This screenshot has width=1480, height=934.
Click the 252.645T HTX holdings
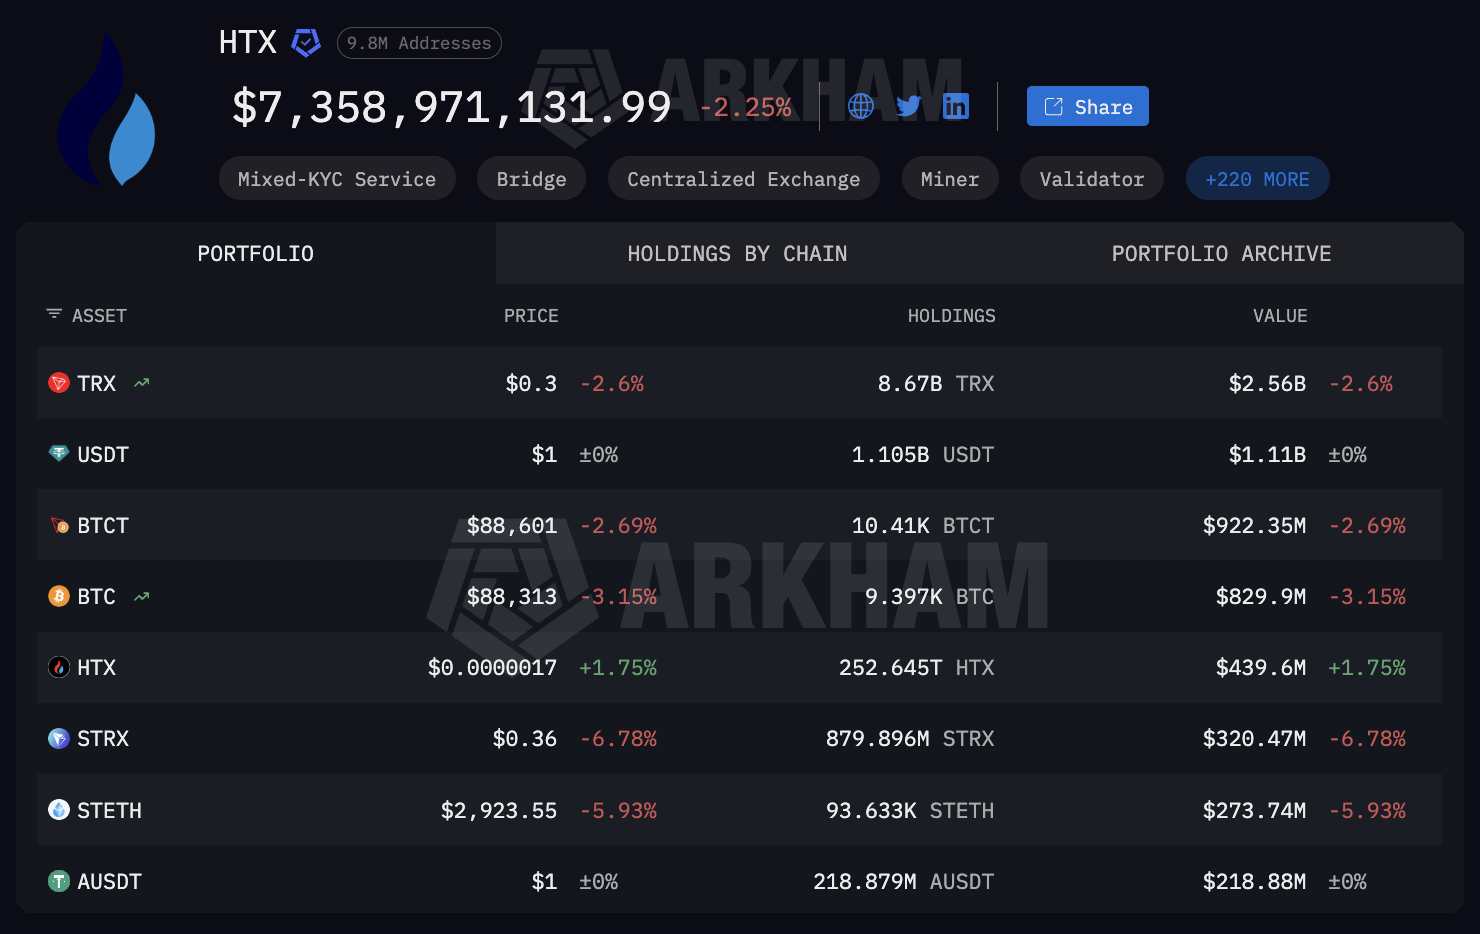tap(917, 667)
